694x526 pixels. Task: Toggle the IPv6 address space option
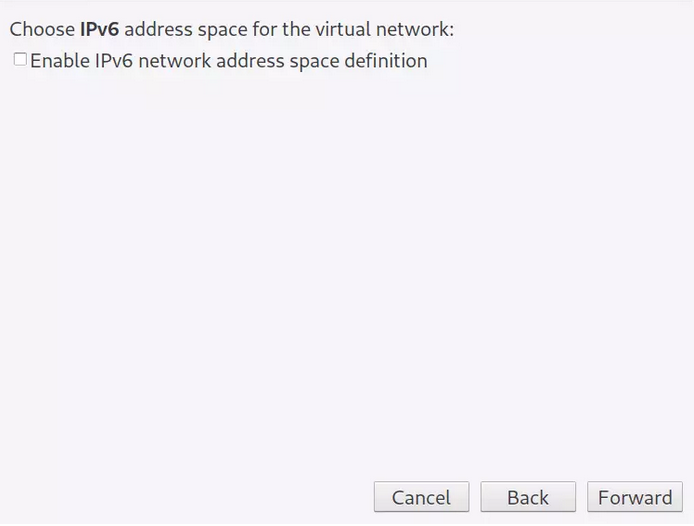coord(20,60)
